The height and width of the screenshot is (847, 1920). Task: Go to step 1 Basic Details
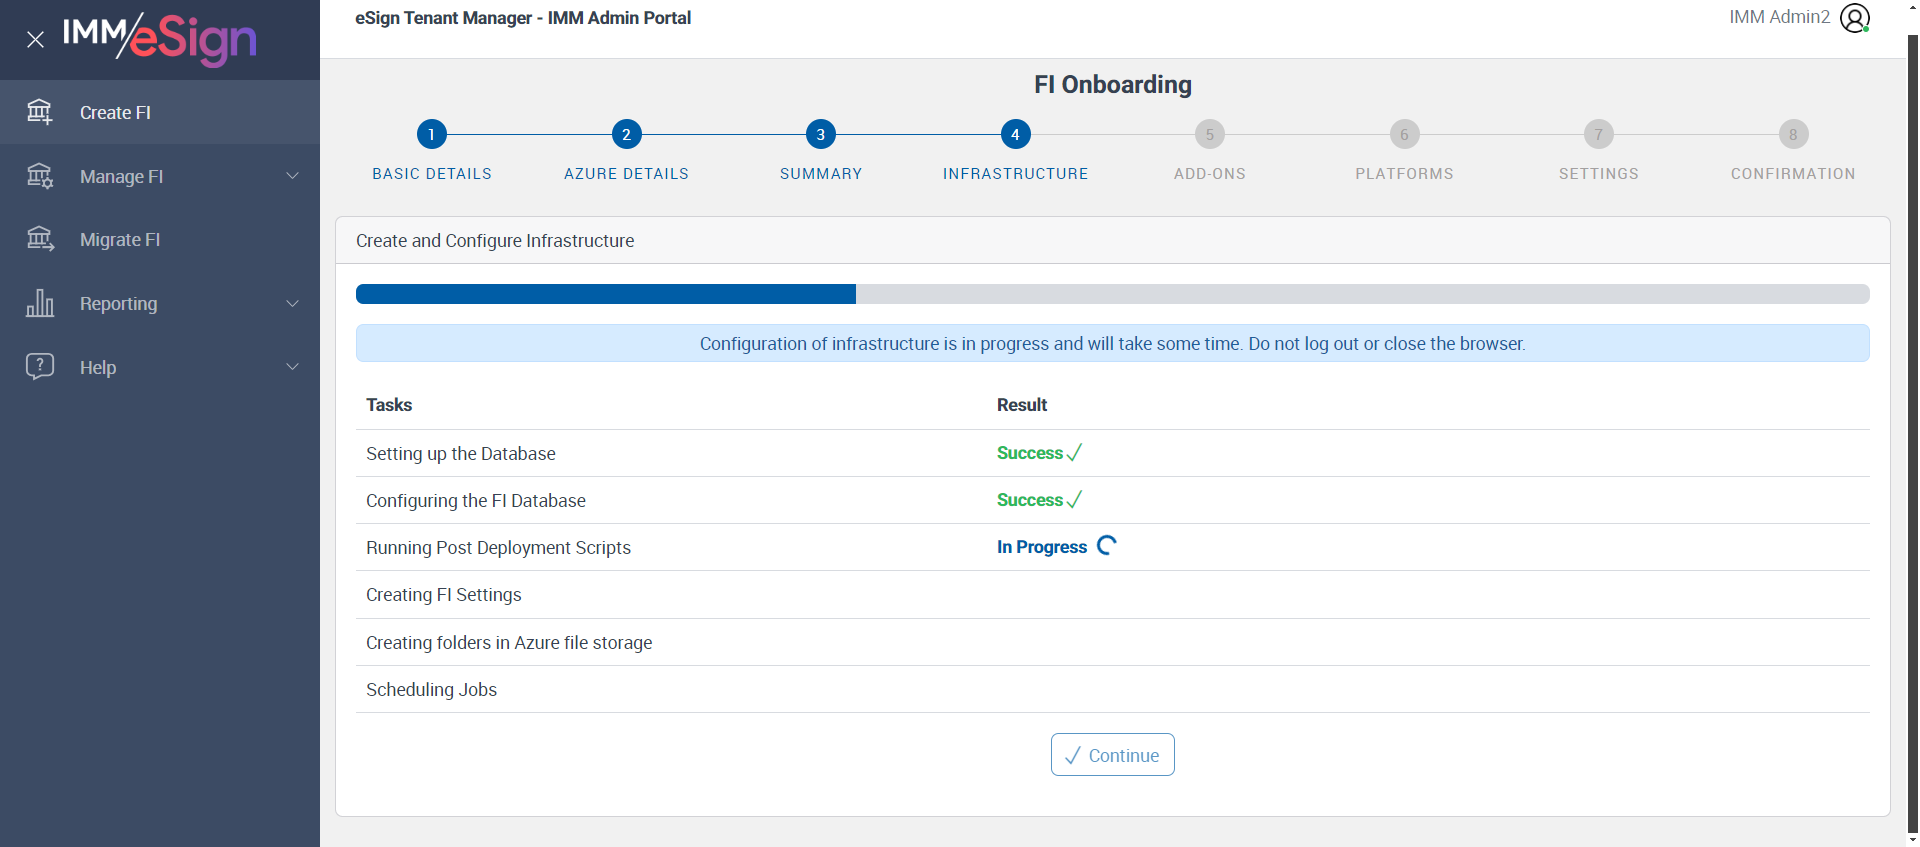[x=432, y=134]
